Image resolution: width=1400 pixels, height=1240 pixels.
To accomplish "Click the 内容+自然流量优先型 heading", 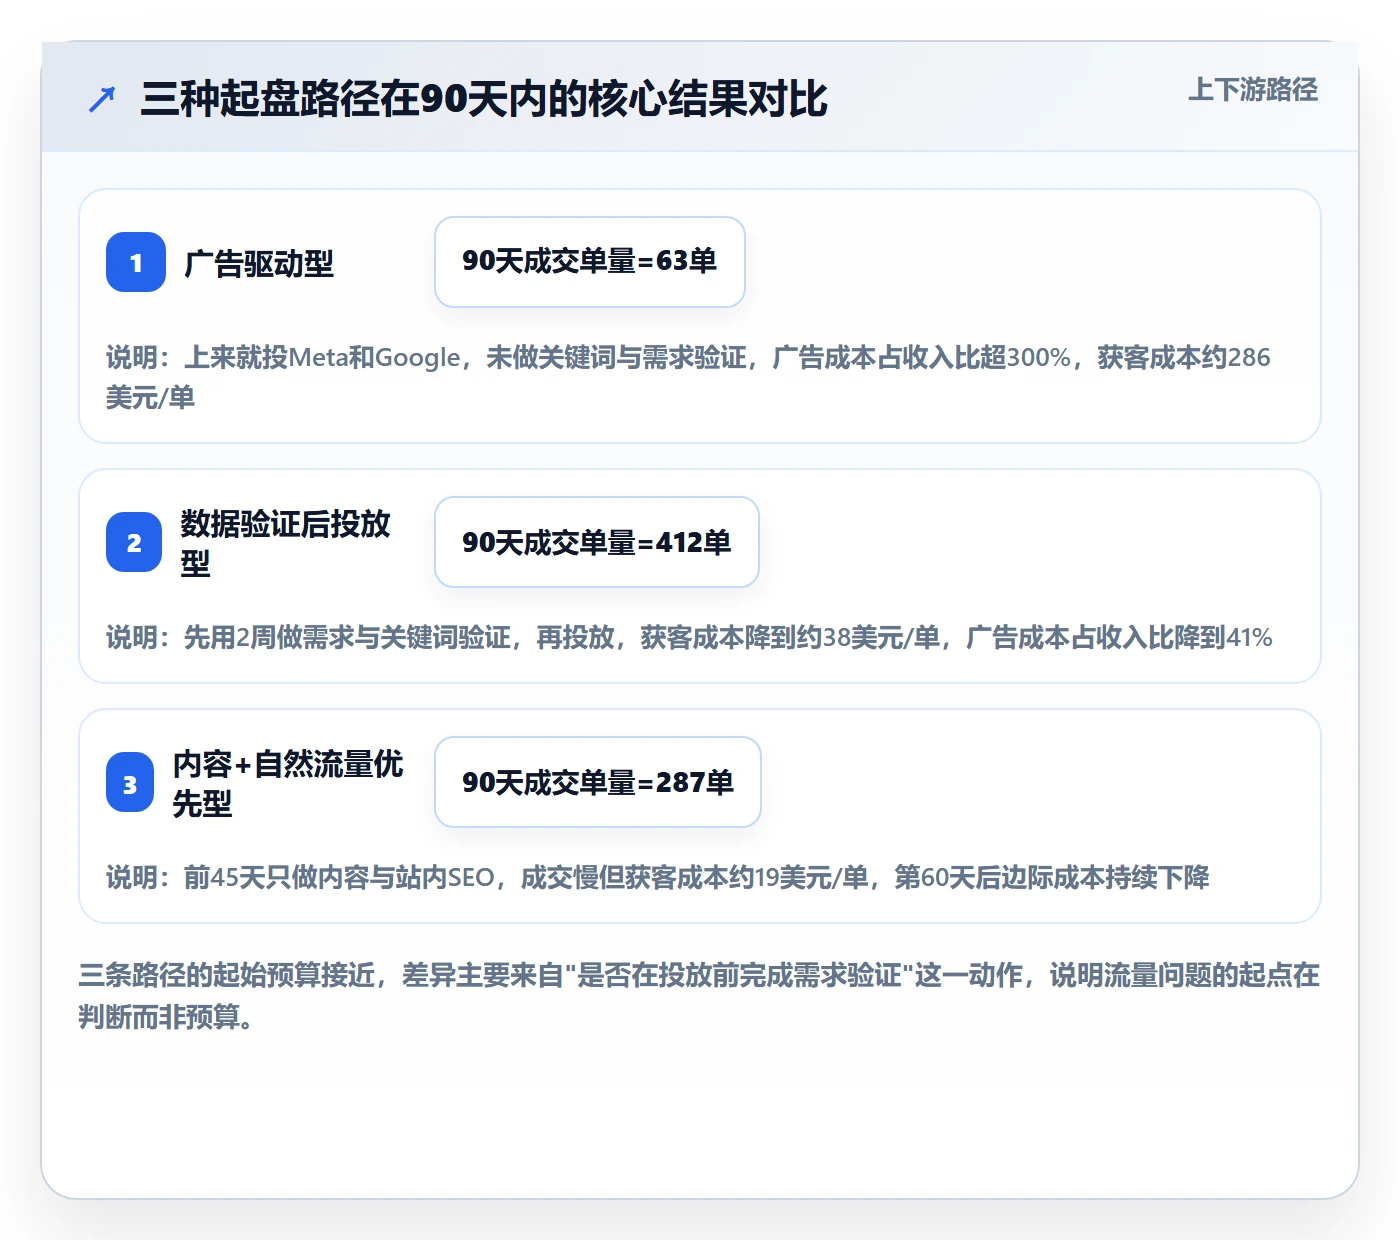I will tap(288, 782).
